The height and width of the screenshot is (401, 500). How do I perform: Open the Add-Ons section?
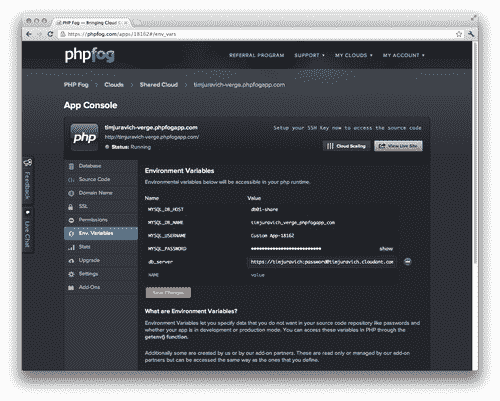[x=101, y=287]
